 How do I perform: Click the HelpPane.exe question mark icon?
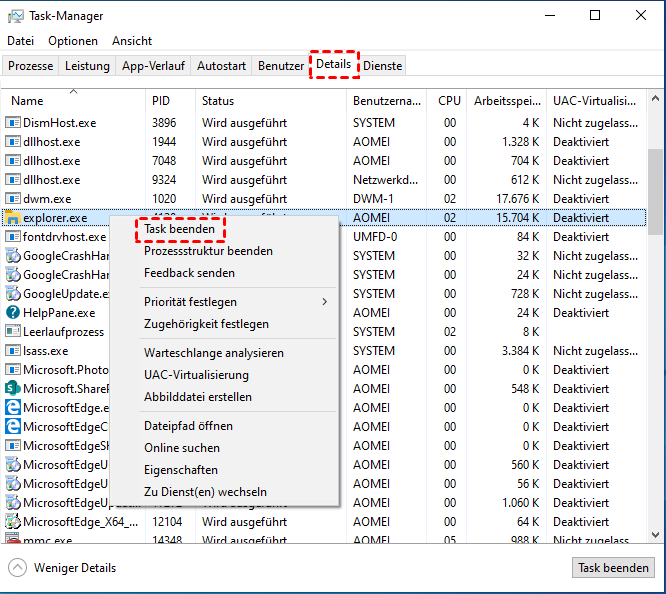pos(14,313)
